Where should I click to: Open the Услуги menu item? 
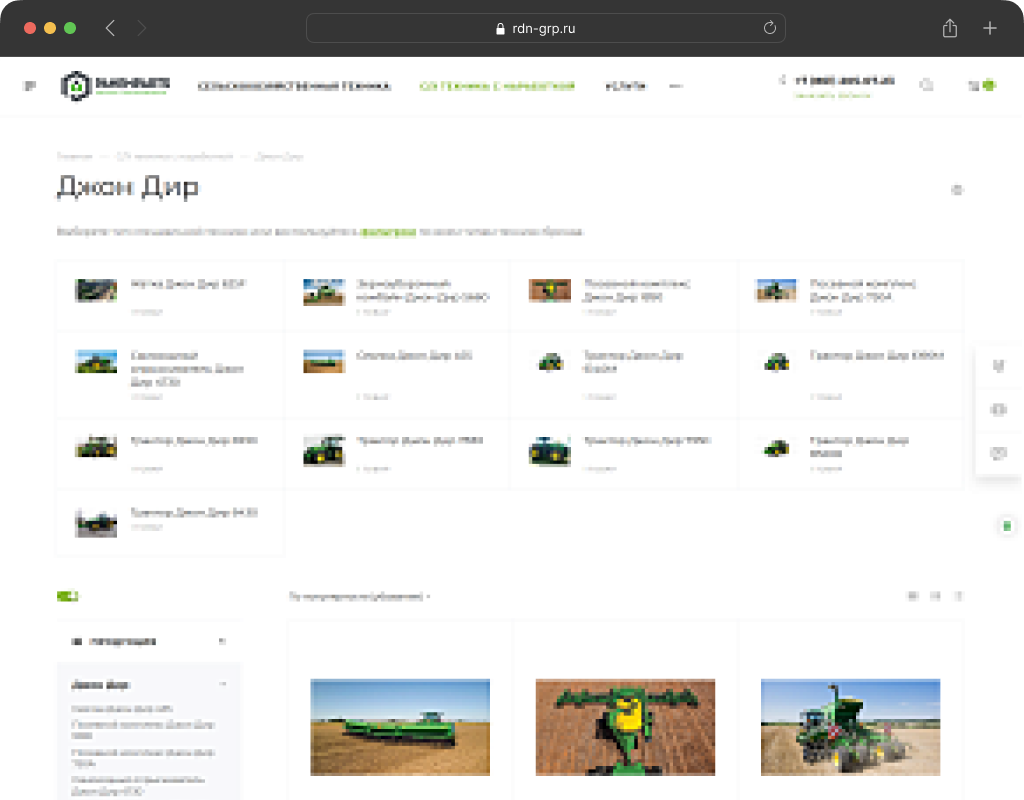[625, 87]
